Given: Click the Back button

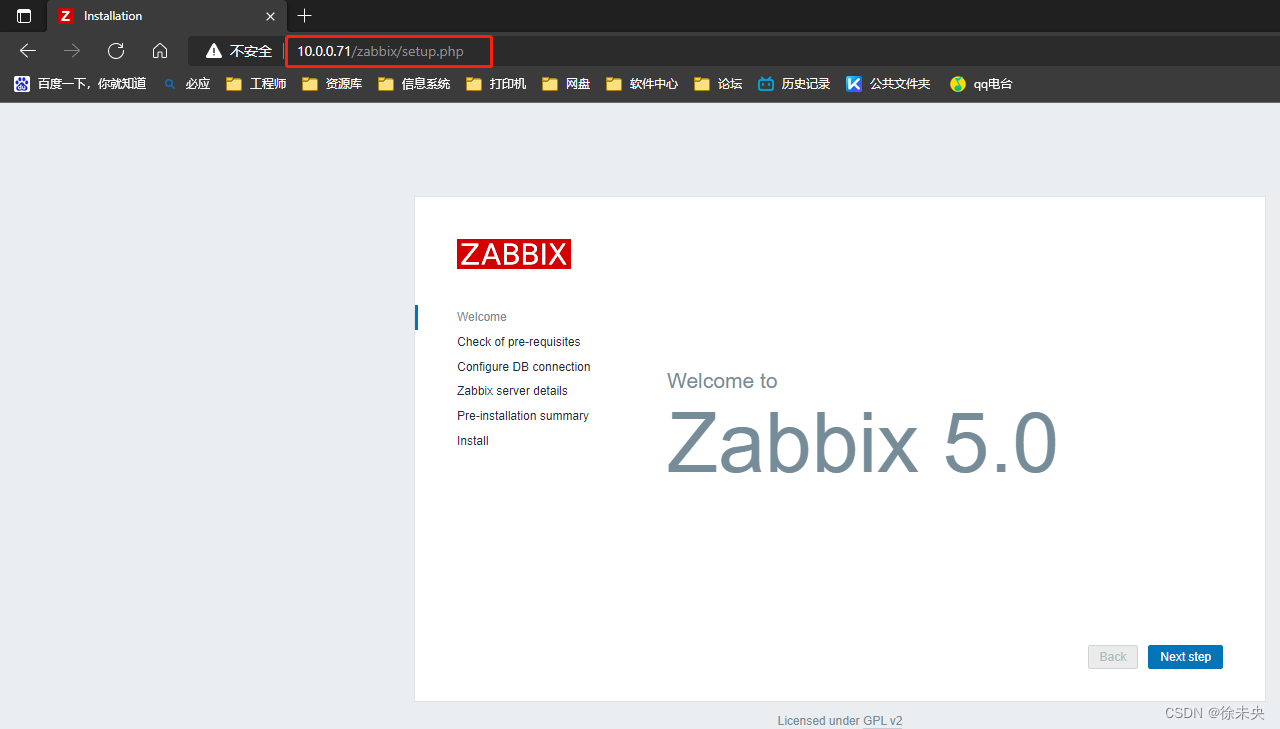Looking at the screenshot, I should coord(1112,656).
